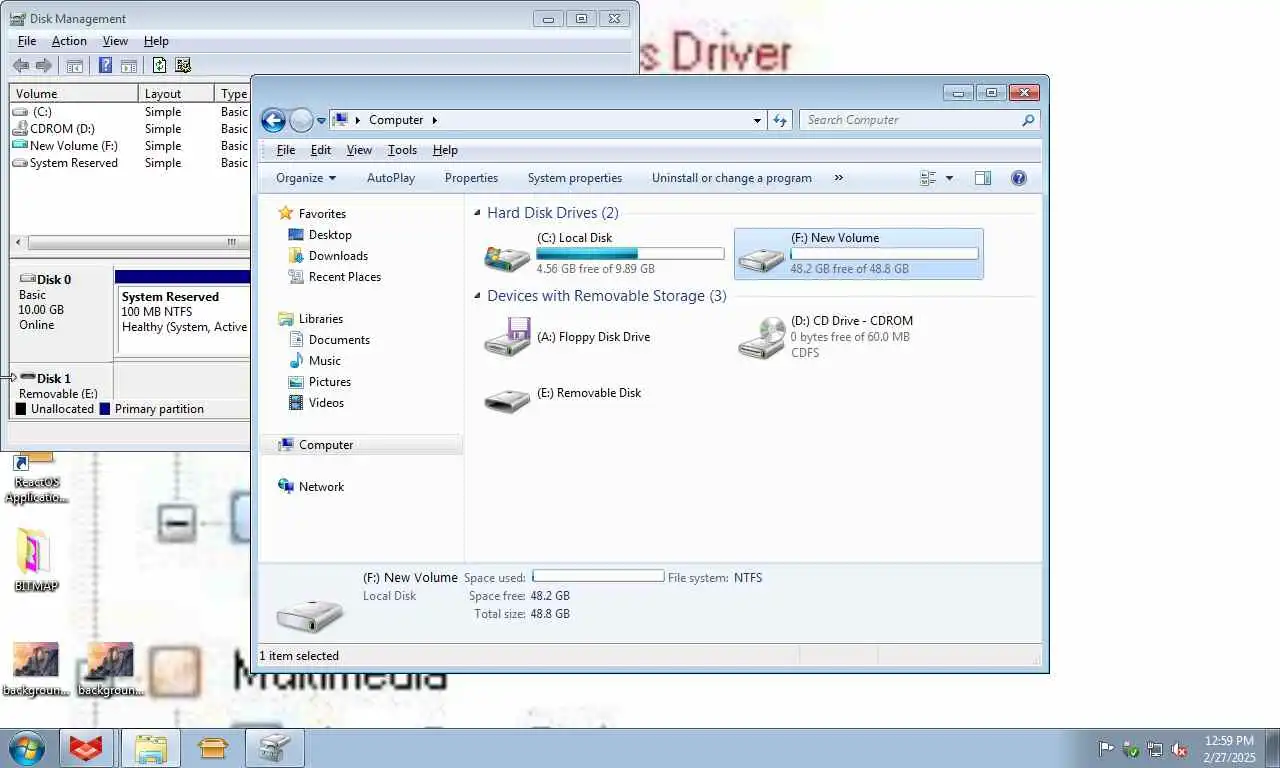Click Space used bar in details pane

coord(598,576)
